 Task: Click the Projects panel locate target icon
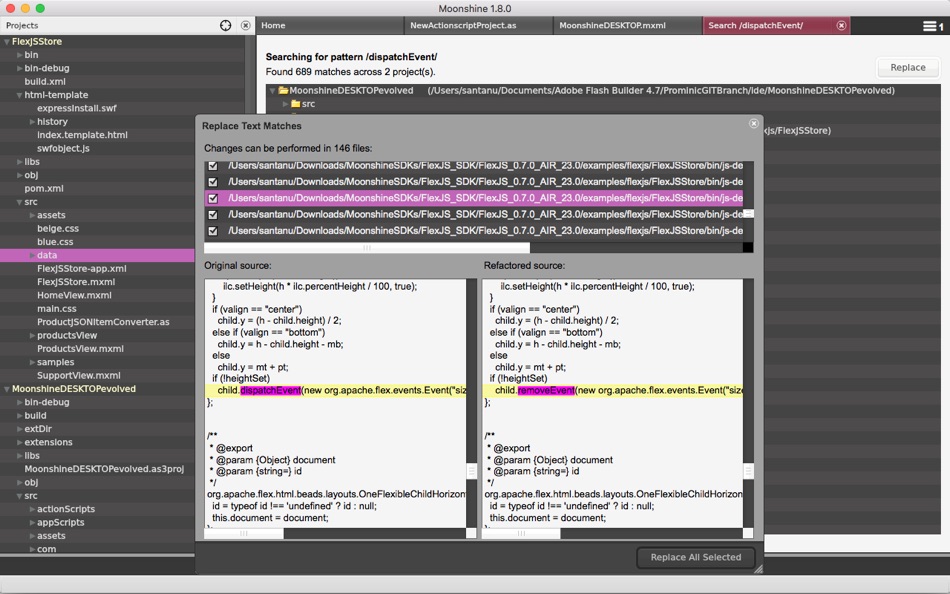pyautogui.click(x=225, y=25)
